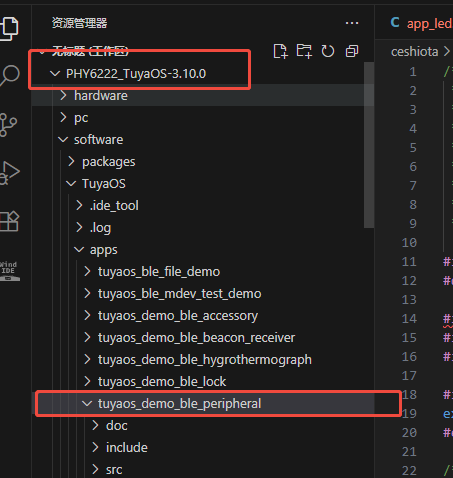453x478 pixels.
Task: Click the 资源管理器 panel title
Action: pos(79,23)
